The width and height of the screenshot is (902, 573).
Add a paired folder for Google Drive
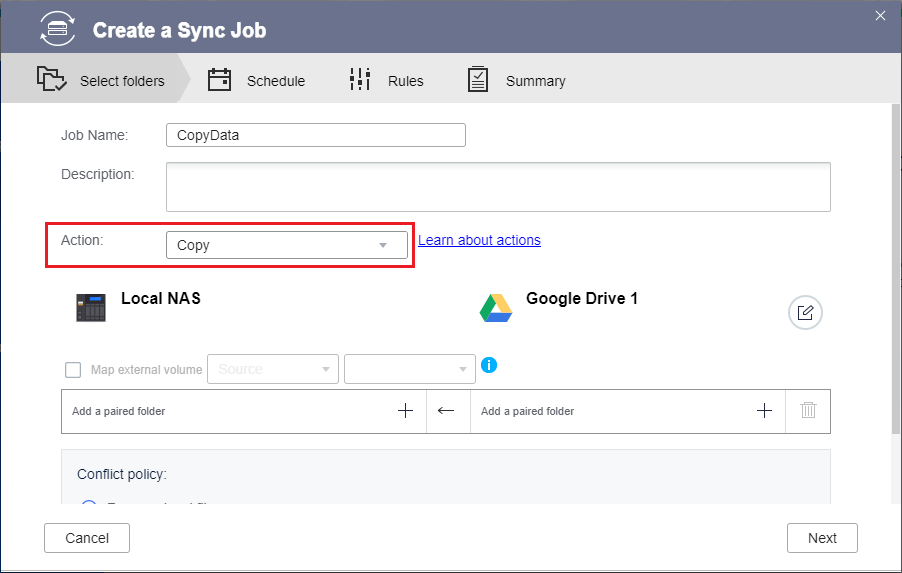764,411
